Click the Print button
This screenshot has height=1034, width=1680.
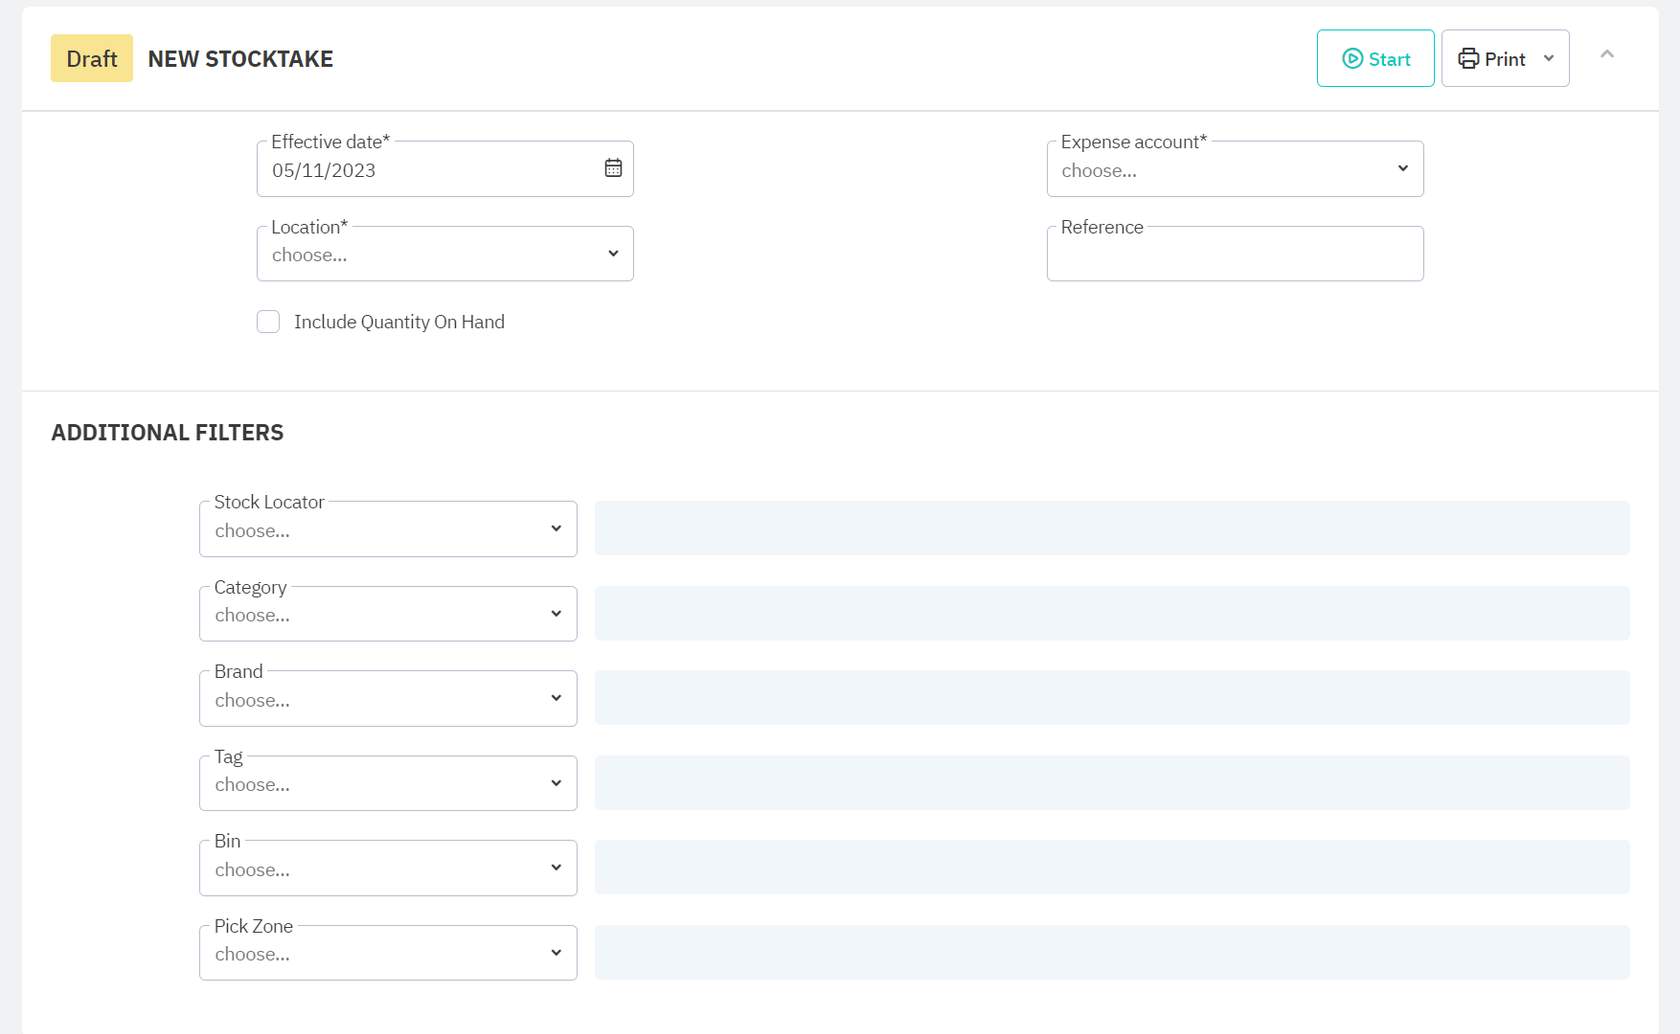pyautogui.click(x=1492, y=59)
